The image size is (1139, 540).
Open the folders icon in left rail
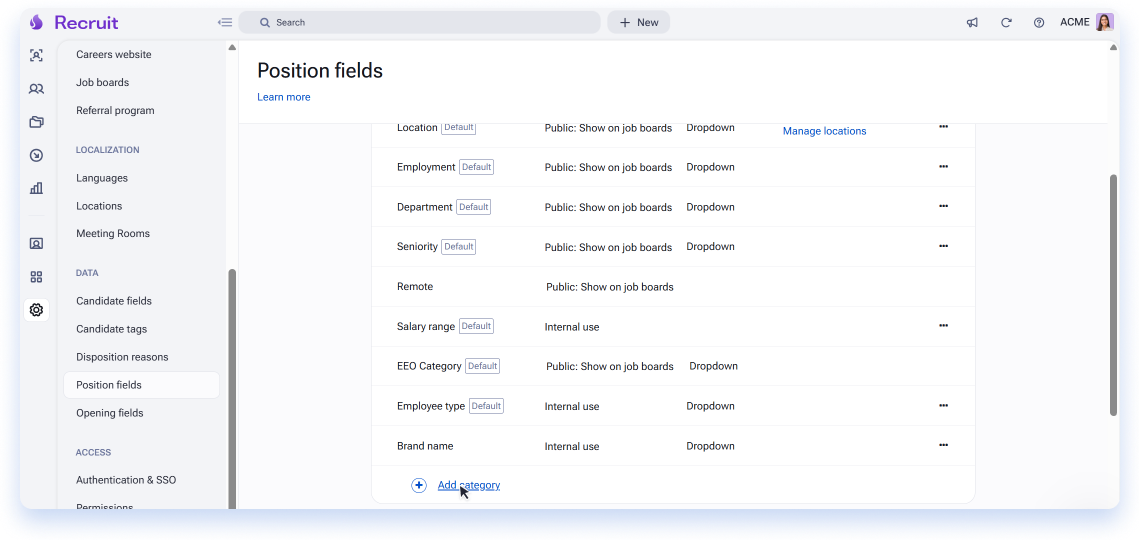point(36,122)
